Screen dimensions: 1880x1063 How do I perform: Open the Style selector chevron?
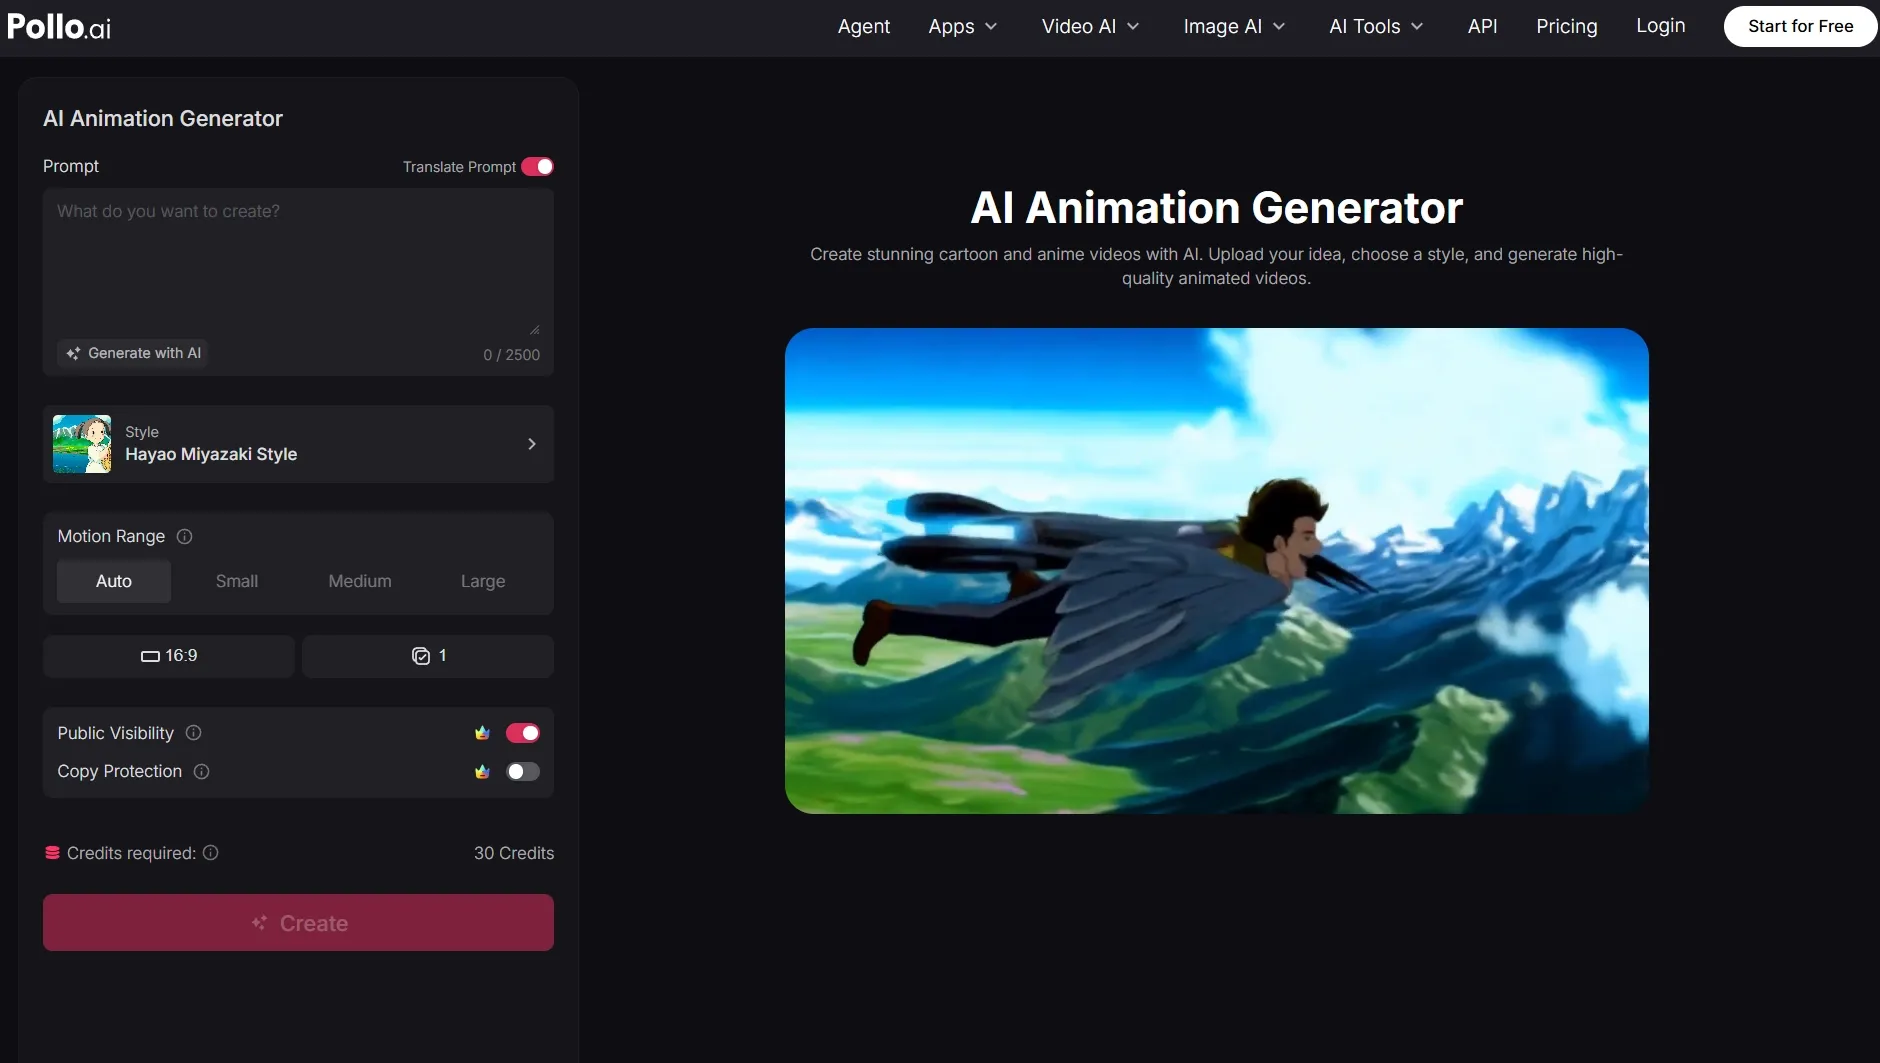tap(532, 444)
